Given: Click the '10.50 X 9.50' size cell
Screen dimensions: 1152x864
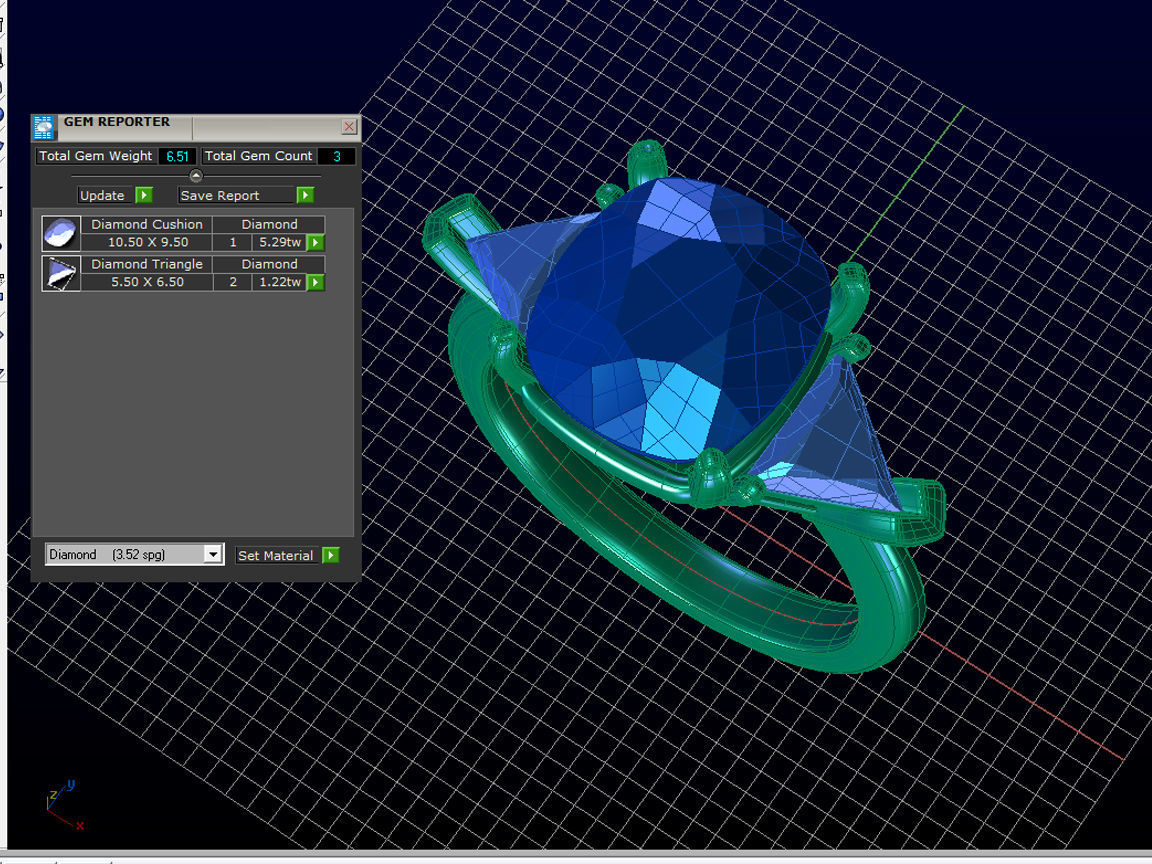Looking at the screenshot, I should (147, 242).
